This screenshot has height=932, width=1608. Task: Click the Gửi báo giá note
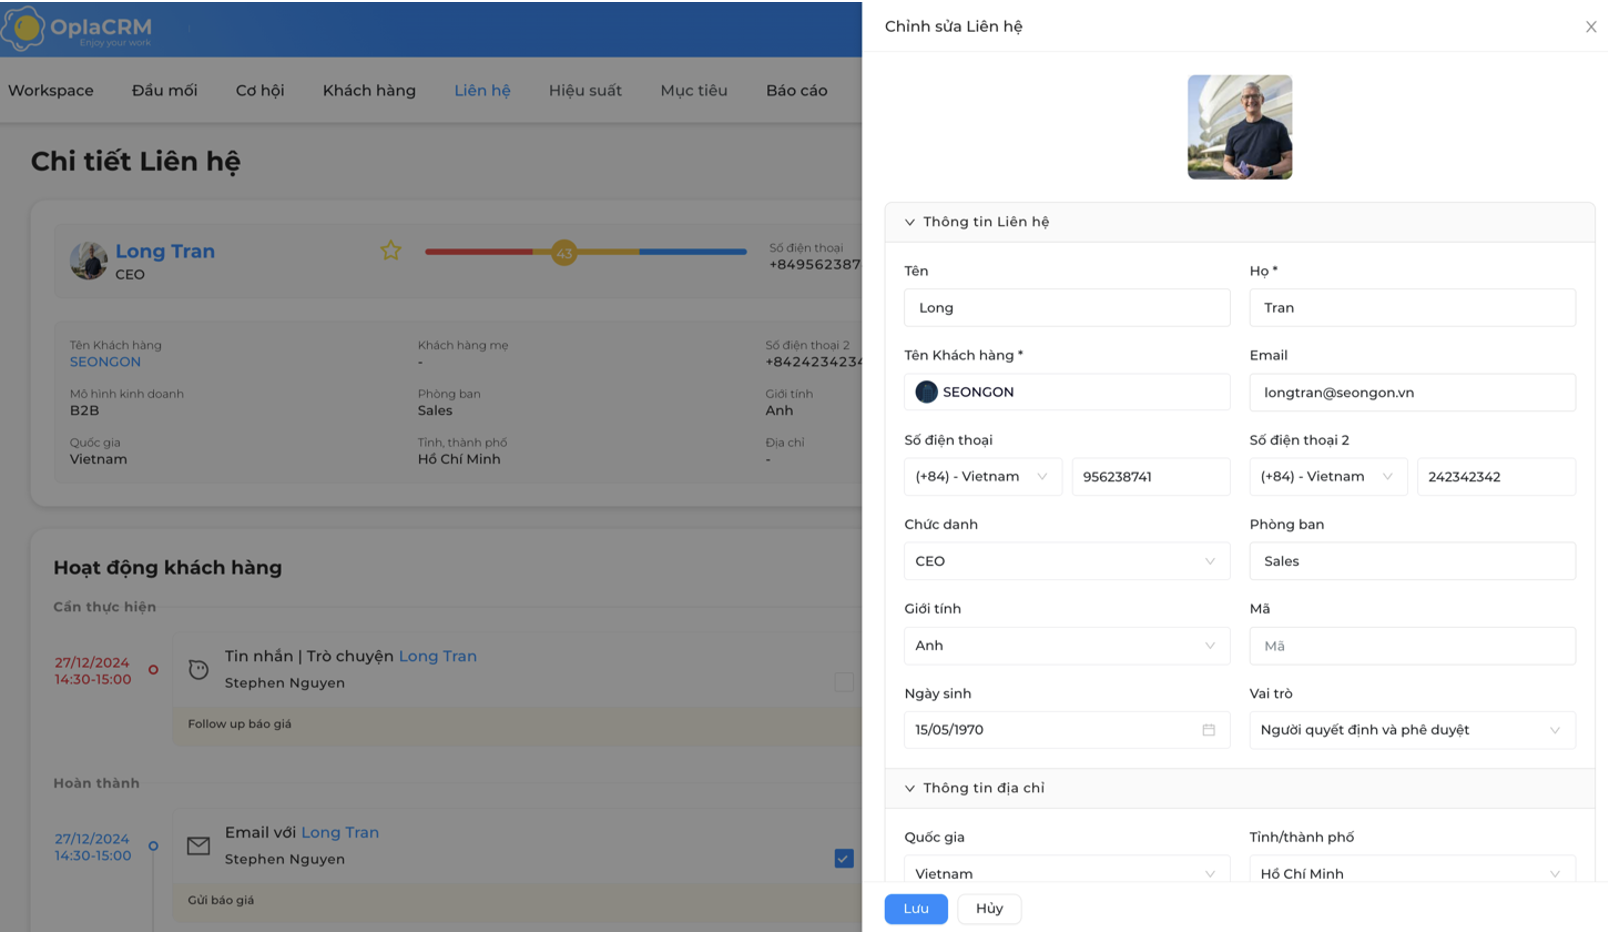pyautogui.click(x=517, y=900)
